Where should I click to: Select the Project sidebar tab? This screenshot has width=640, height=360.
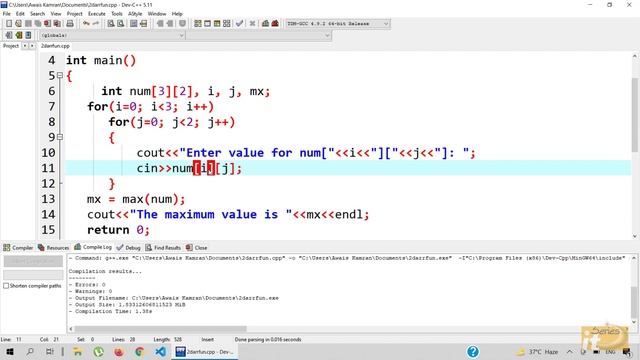(11, 46)
